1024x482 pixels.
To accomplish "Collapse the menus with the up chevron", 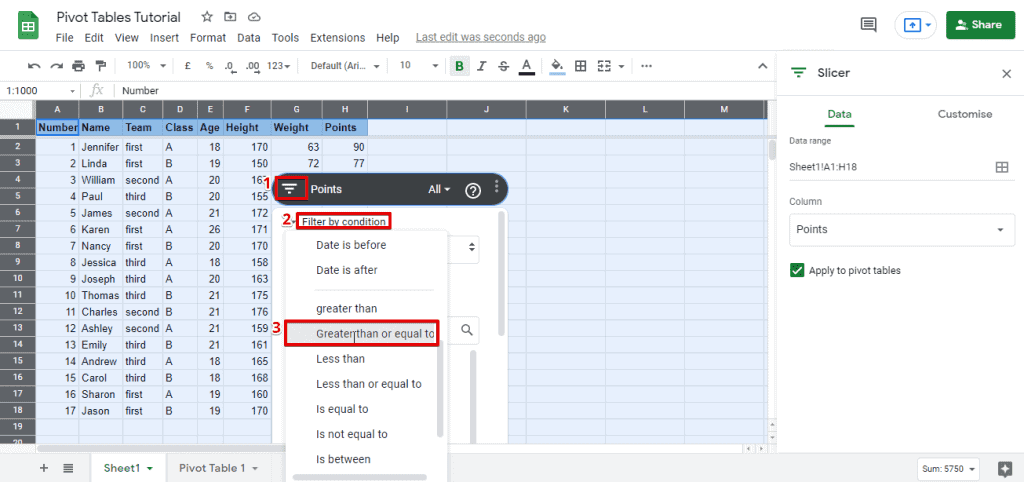I will (x=762, y=66).
